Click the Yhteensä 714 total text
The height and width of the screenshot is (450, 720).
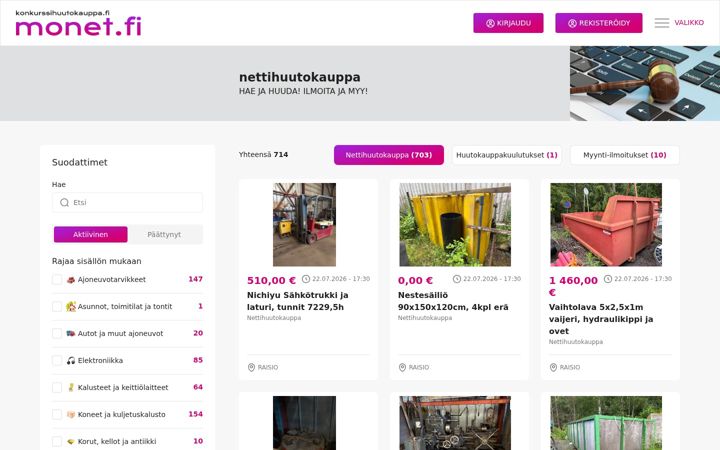pyautogui.click(x=264, y=155)
